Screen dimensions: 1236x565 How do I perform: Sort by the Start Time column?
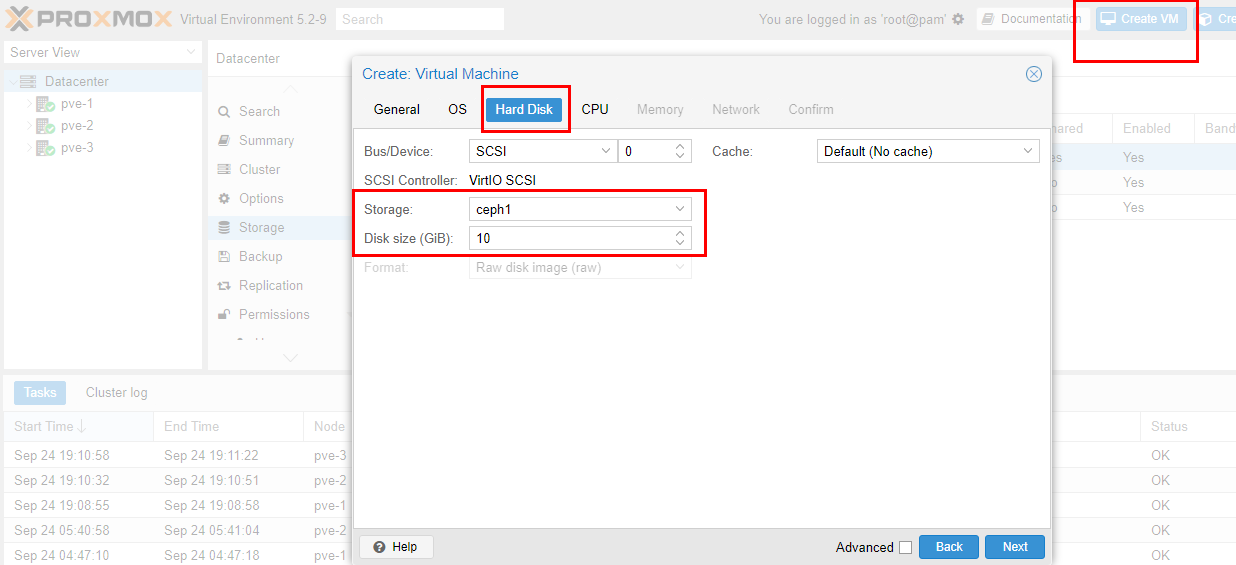coord(78,427)
